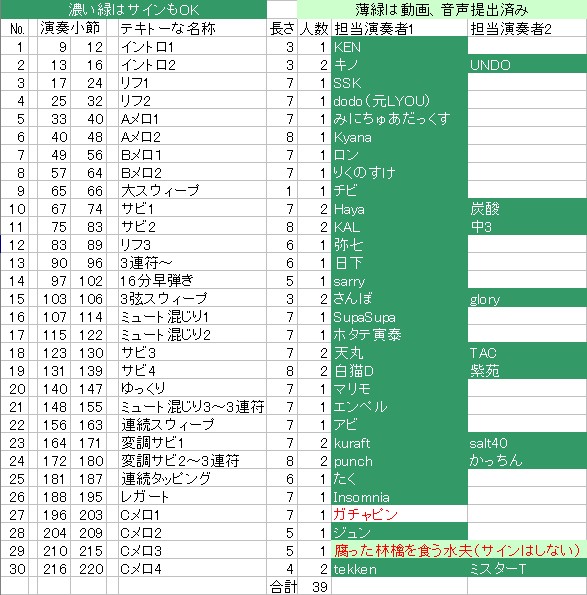
Task: Click the glory cell
Action: click(x=527, y=298)
